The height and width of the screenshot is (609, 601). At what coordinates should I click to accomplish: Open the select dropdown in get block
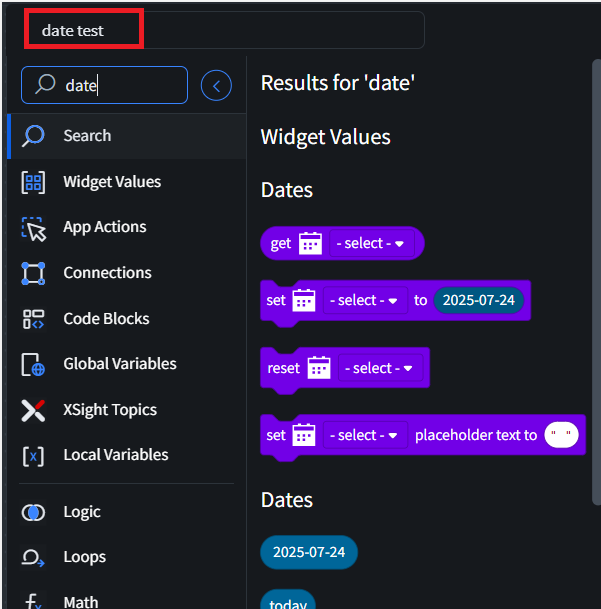(x=369, y=243)
